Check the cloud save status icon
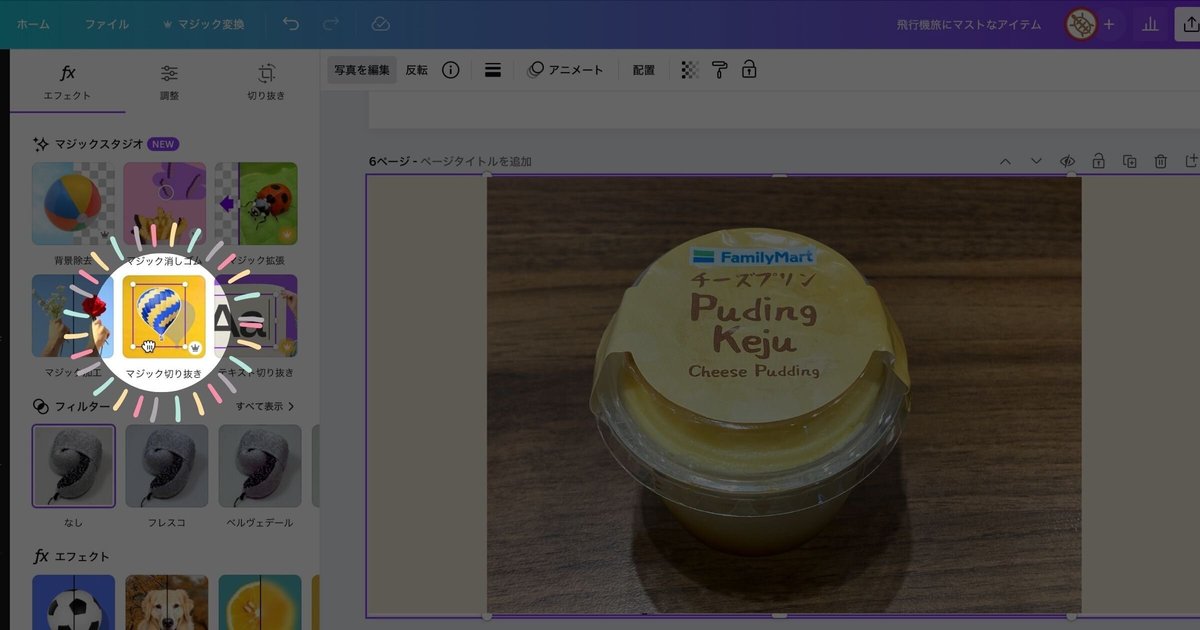Screen dimensions: 1200x630 pyautogui.click(x=380, y=24)
